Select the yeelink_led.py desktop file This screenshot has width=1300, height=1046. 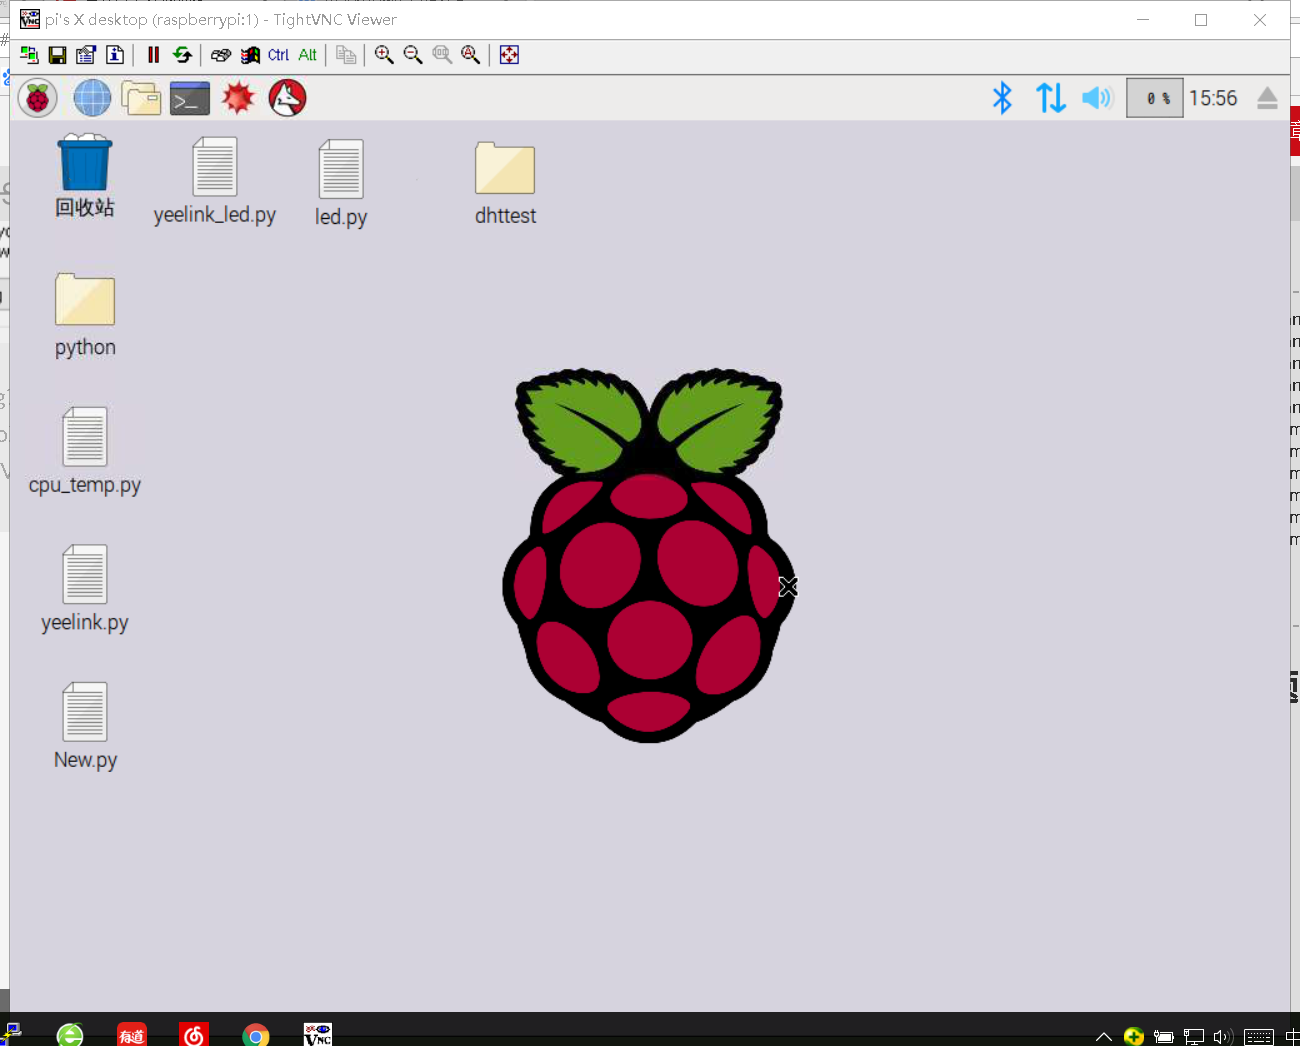click(215, 181)
